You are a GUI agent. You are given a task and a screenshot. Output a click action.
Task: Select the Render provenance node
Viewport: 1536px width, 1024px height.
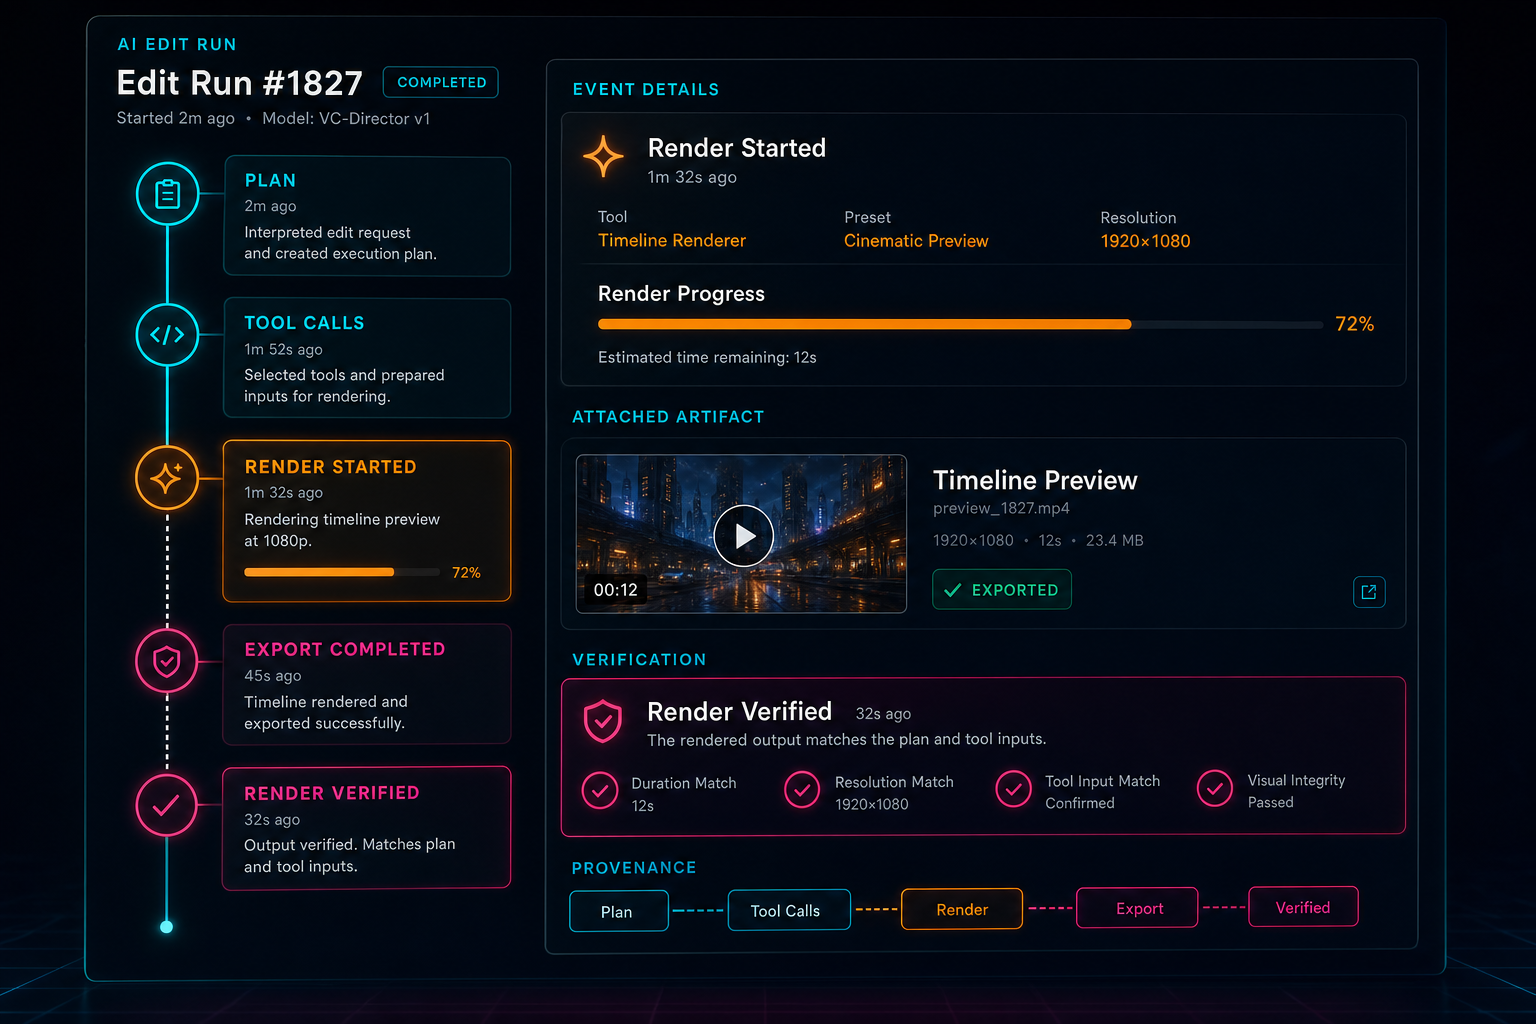point(962,909)
